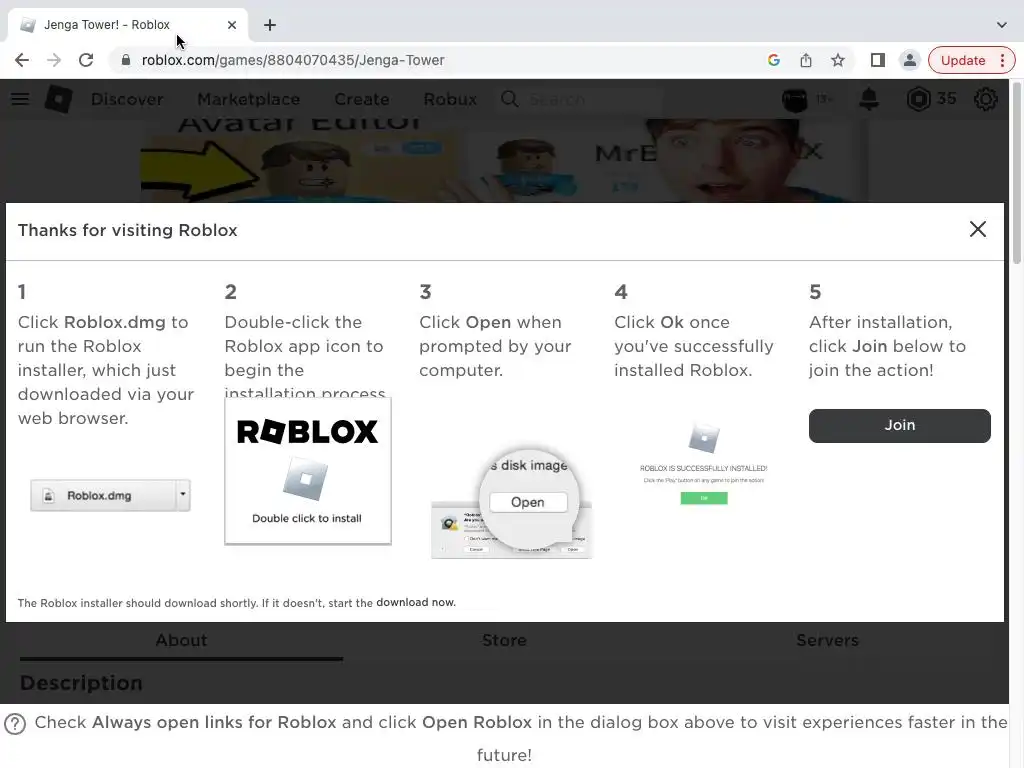The image size is (1024, 768).
Task: Close the Thanks for visiting Roblox dialog
Action: pos(978,229)
